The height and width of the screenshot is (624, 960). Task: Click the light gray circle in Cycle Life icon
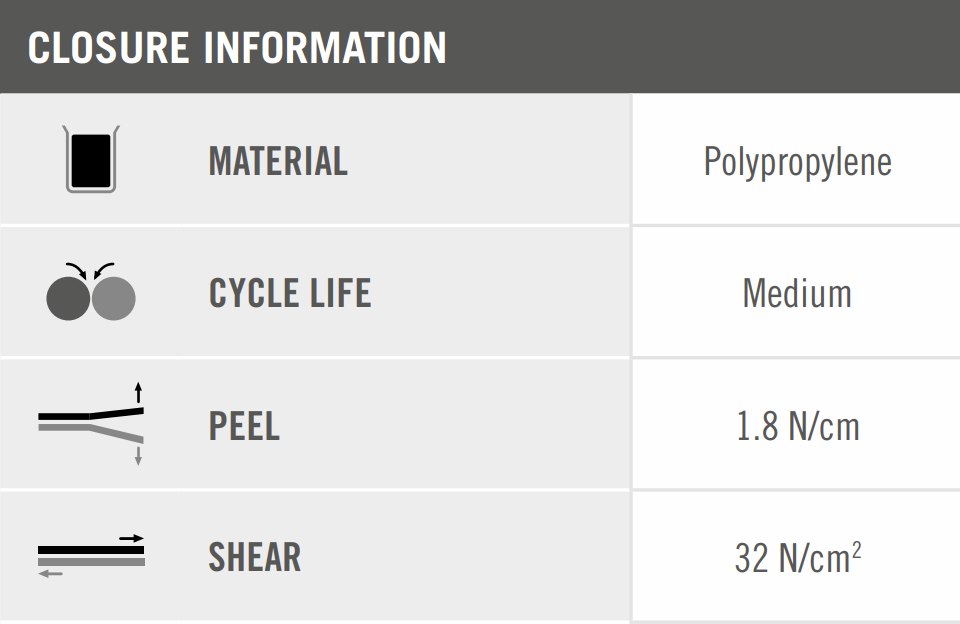coord(113,298)
